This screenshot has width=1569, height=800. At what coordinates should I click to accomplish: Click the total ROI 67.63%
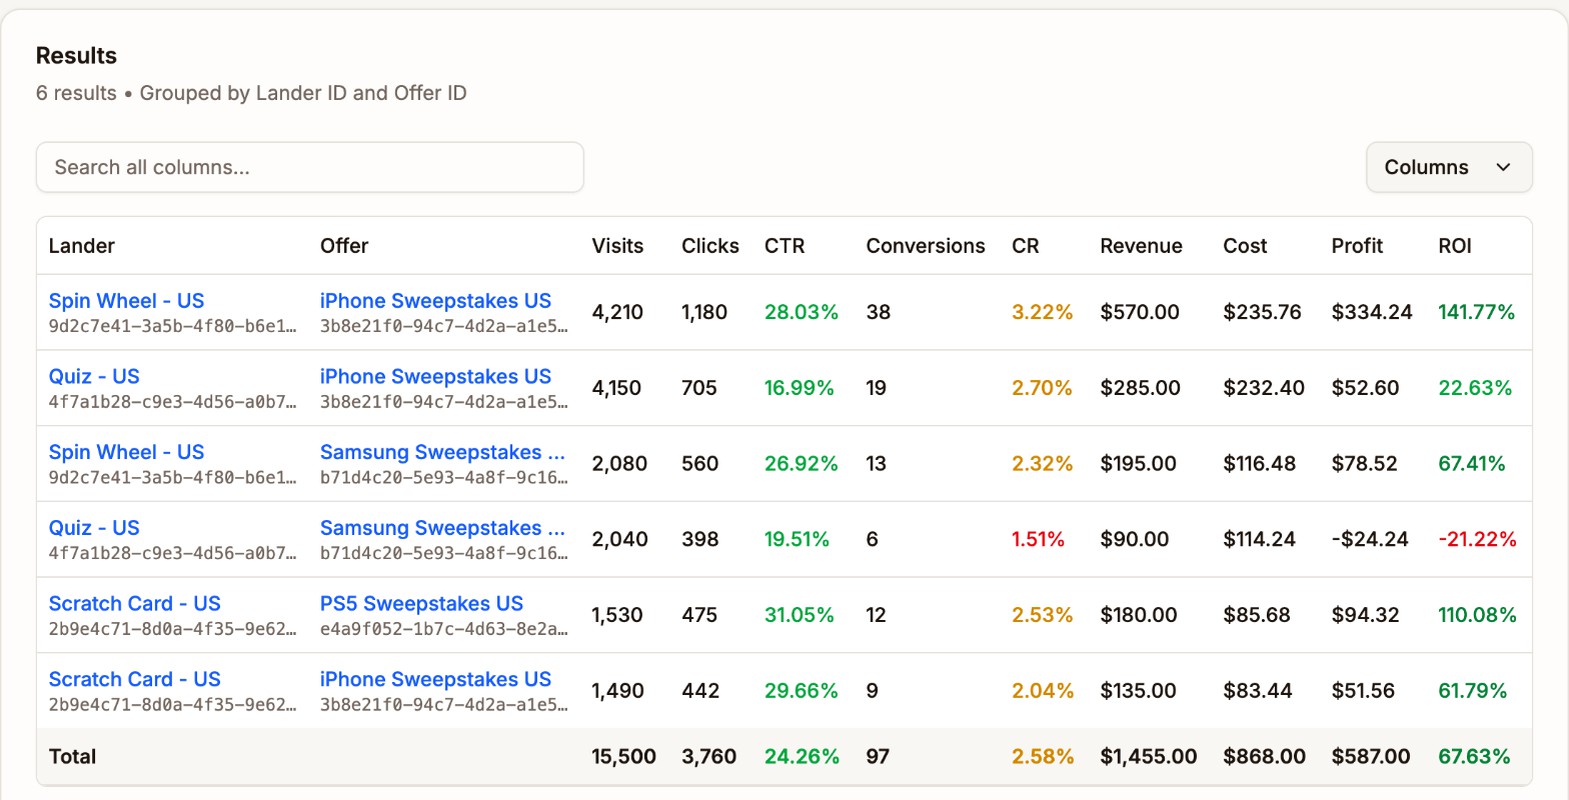(1474, 757)
